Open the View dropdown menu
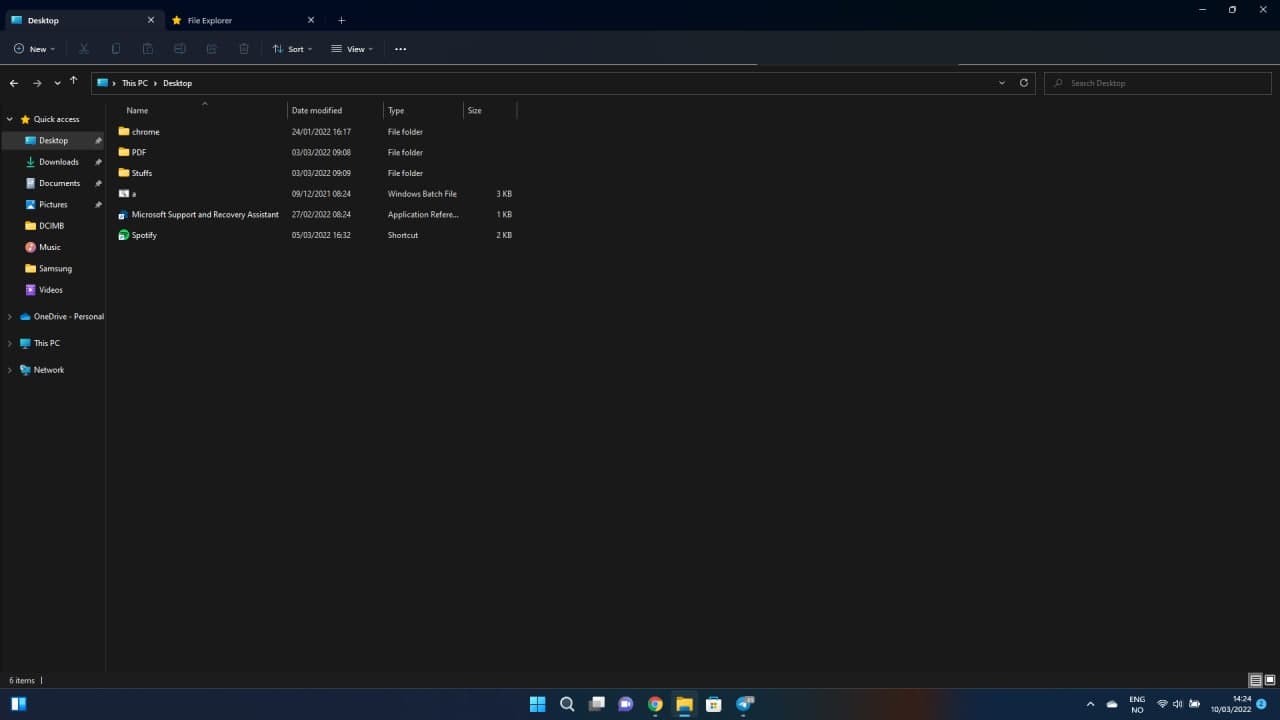Screen dimensions: 1280x720 point(352,49)
